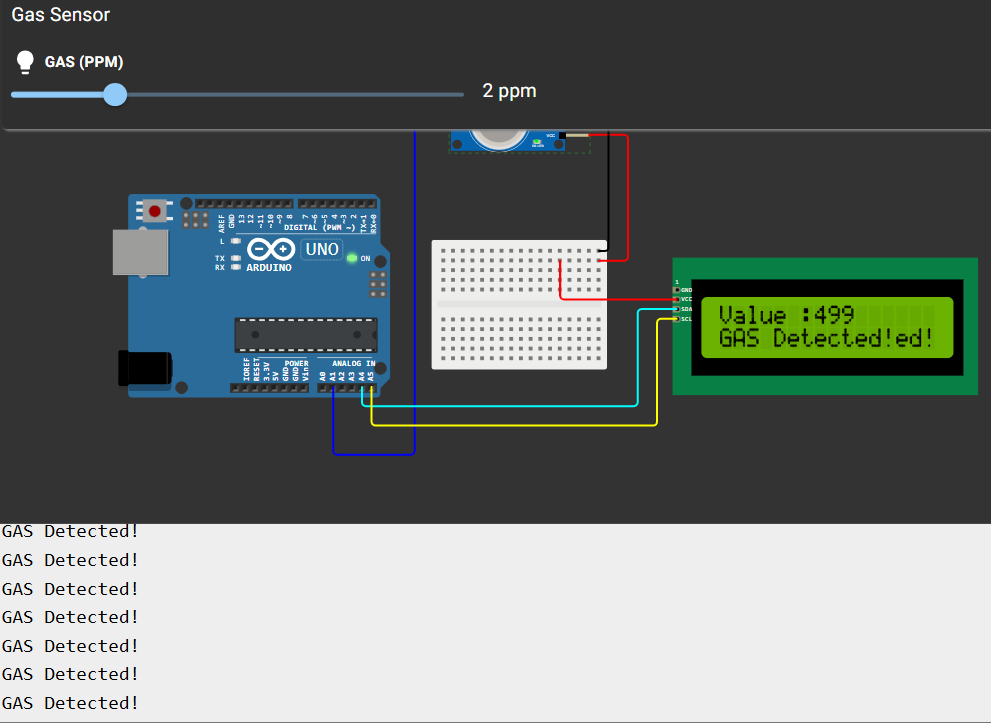Select the first GAS Detected! line in serial output
This screenshot has width=991, height=725.
pyautogui.click(x=70, y=531)
